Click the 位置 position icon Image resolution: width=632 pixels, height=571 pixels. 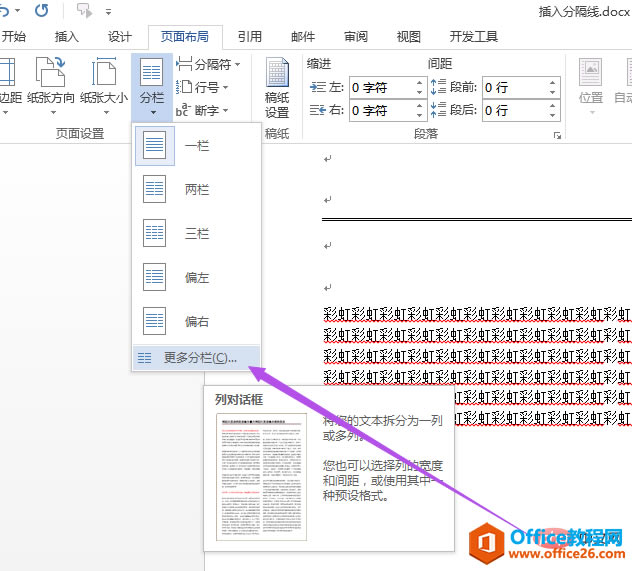tap(590, 72)
